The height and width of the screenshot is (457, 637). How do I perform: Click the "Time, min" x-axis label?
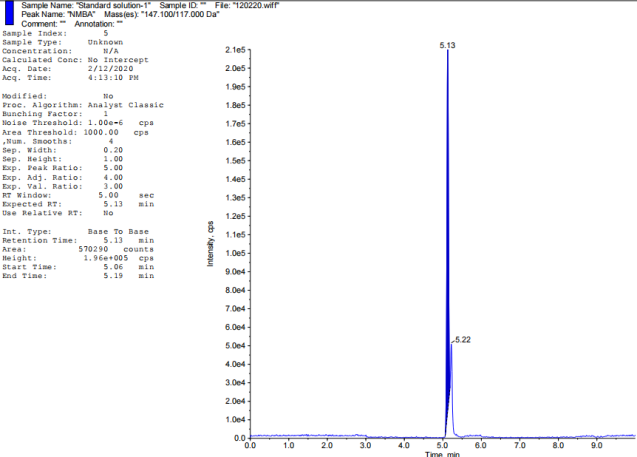(442, 453)
